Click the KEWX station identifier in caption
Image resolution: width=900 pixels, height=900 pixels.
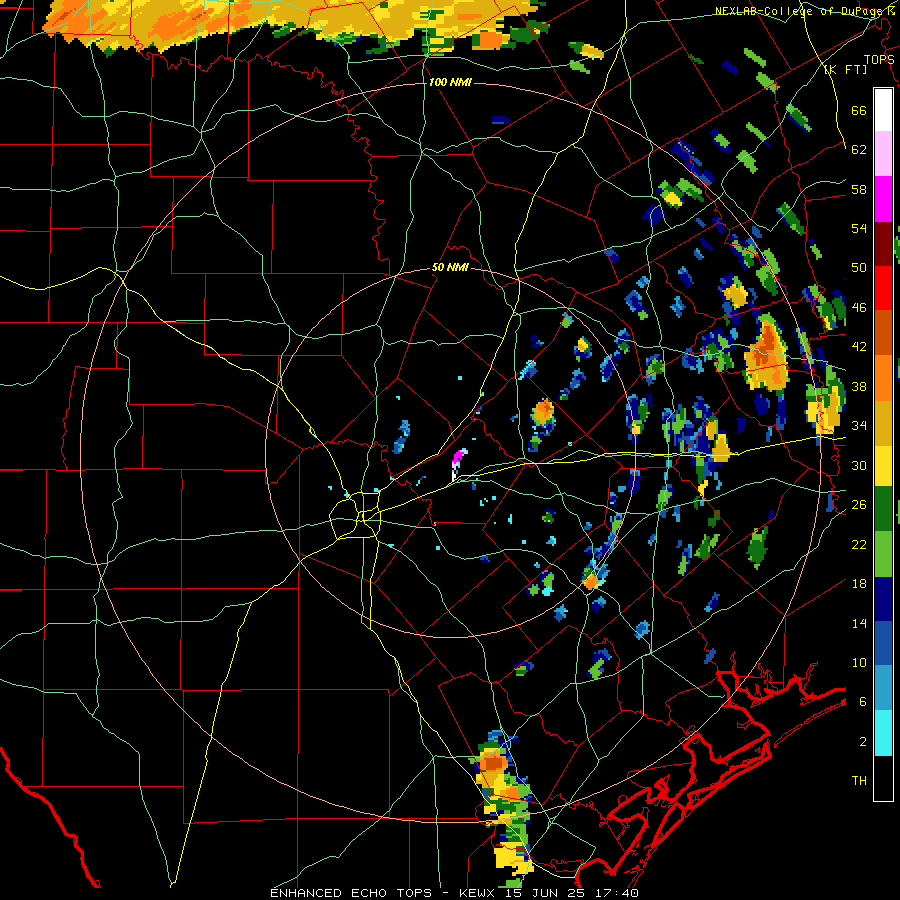tap(479, 893)
